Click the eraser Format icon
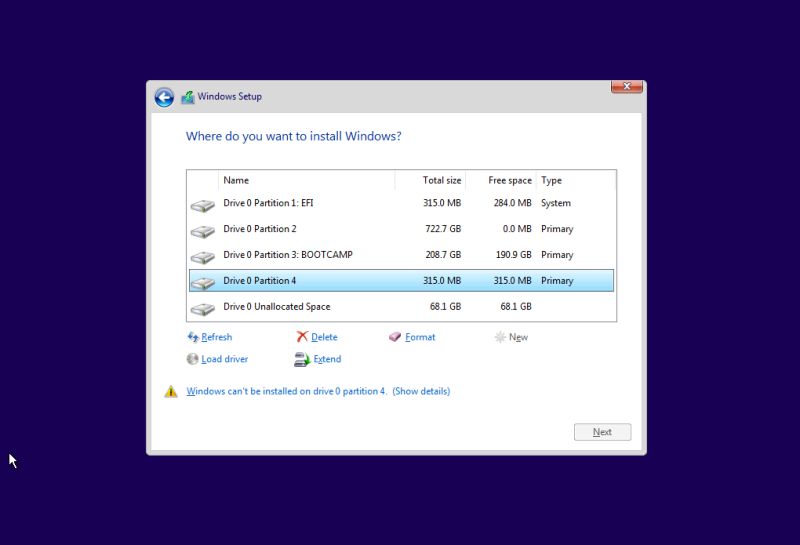The image size is (800, 545). tap(395, 337)
